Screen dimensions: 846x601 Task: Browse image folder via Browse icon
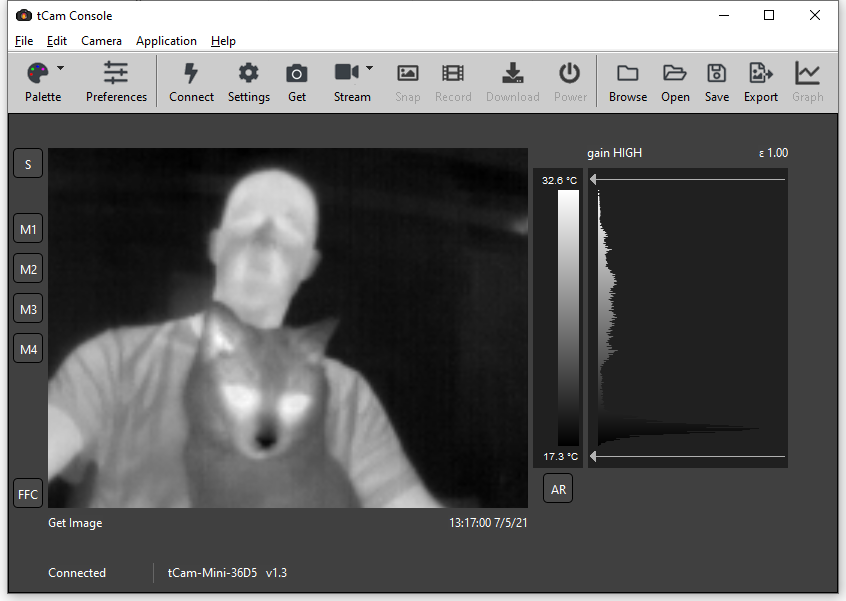pyautogui.click(x=627, y=74)
